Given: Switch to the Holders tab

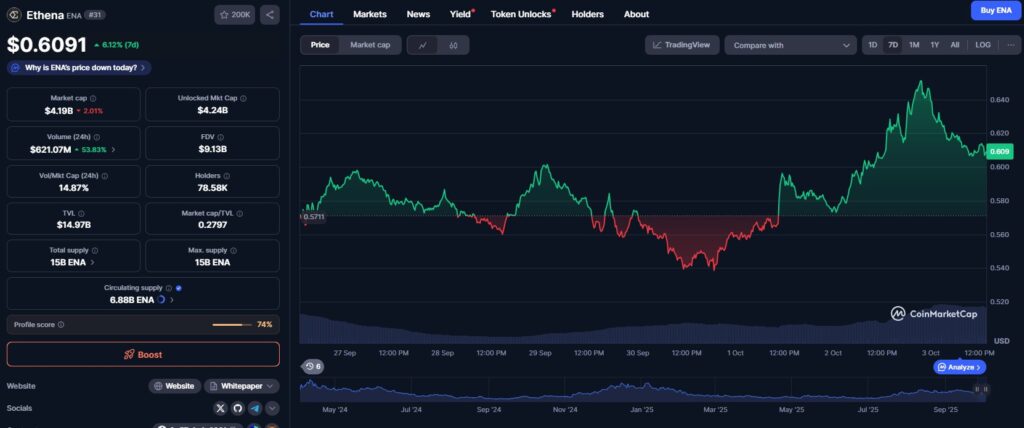Looking at the screenshot, I should click(587, 14).
